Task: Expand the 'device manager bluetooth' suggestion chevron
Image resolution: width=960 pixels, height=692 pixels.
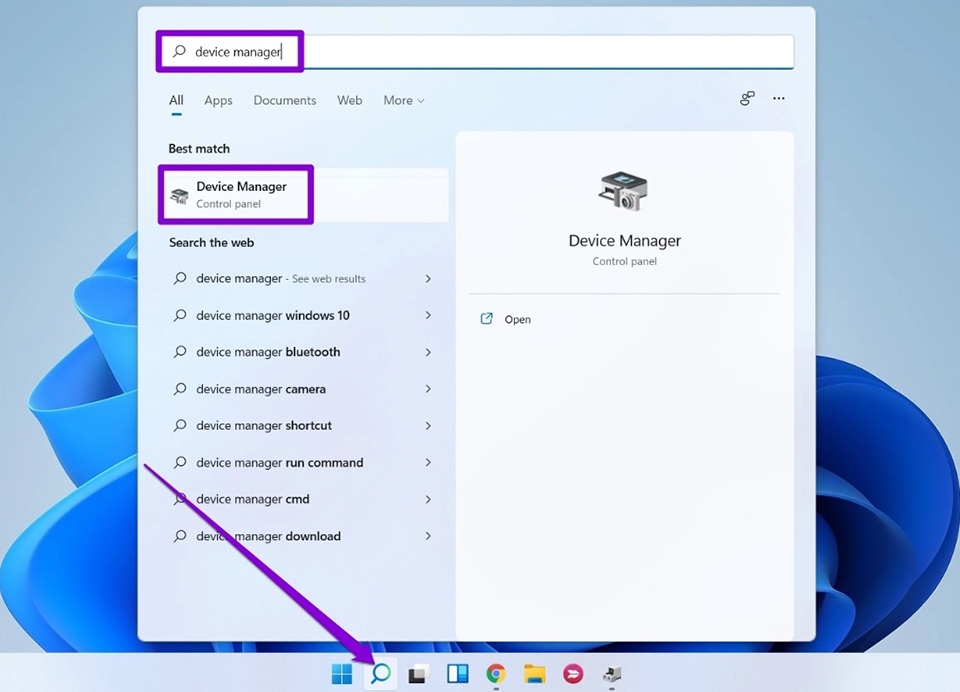Action: [x=428, y=352]
